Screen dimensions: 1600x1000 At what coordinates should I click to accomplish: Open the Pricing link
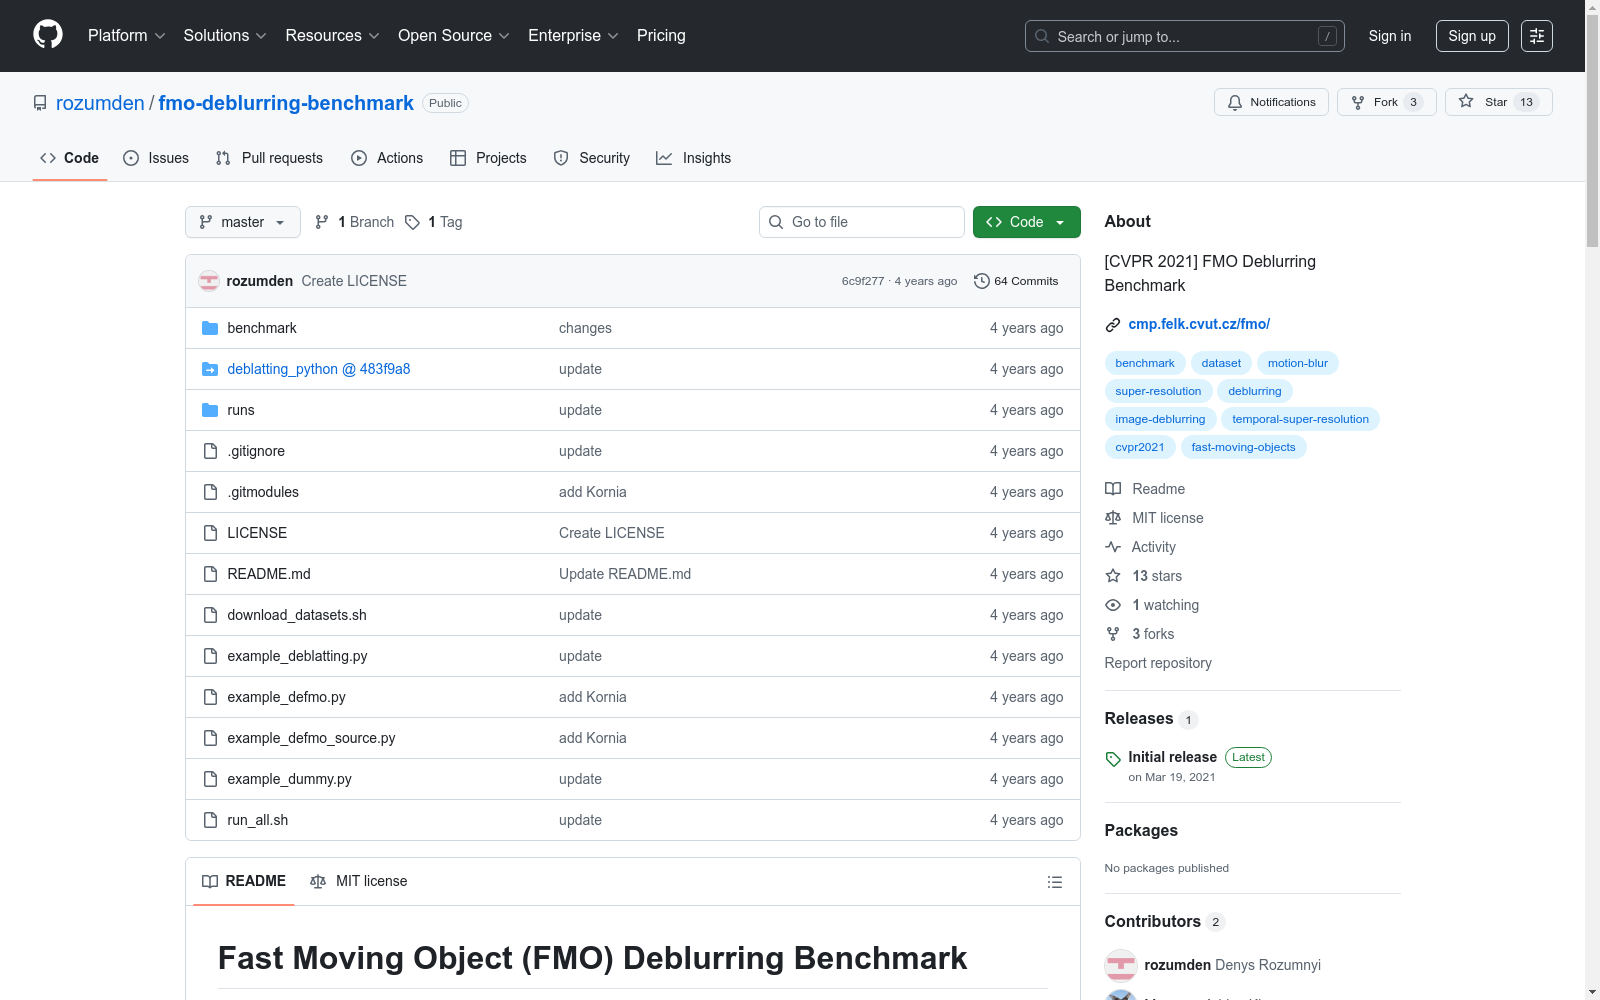pyautogui.click(x=661, y=36)
